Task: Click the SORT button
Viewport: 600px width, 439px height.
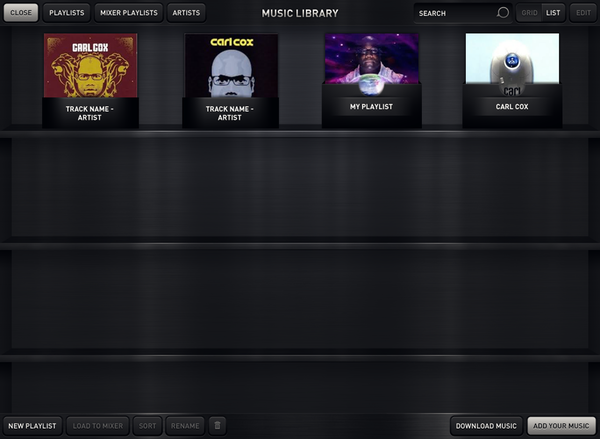Action: 147,426
